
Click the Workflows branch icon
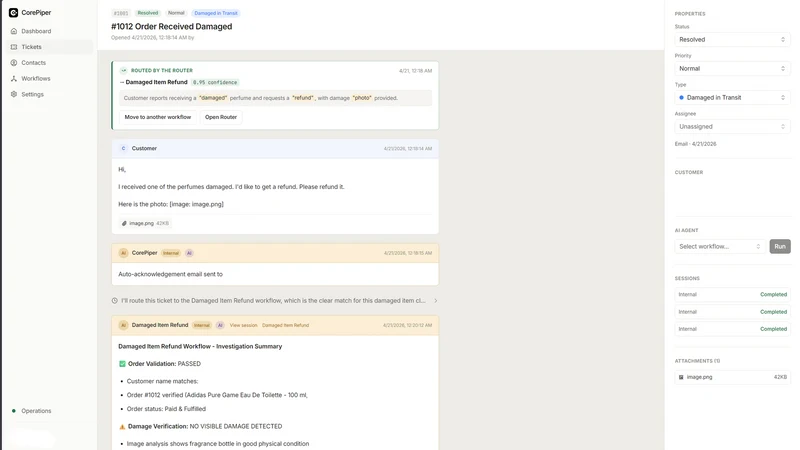click(14, 79)
